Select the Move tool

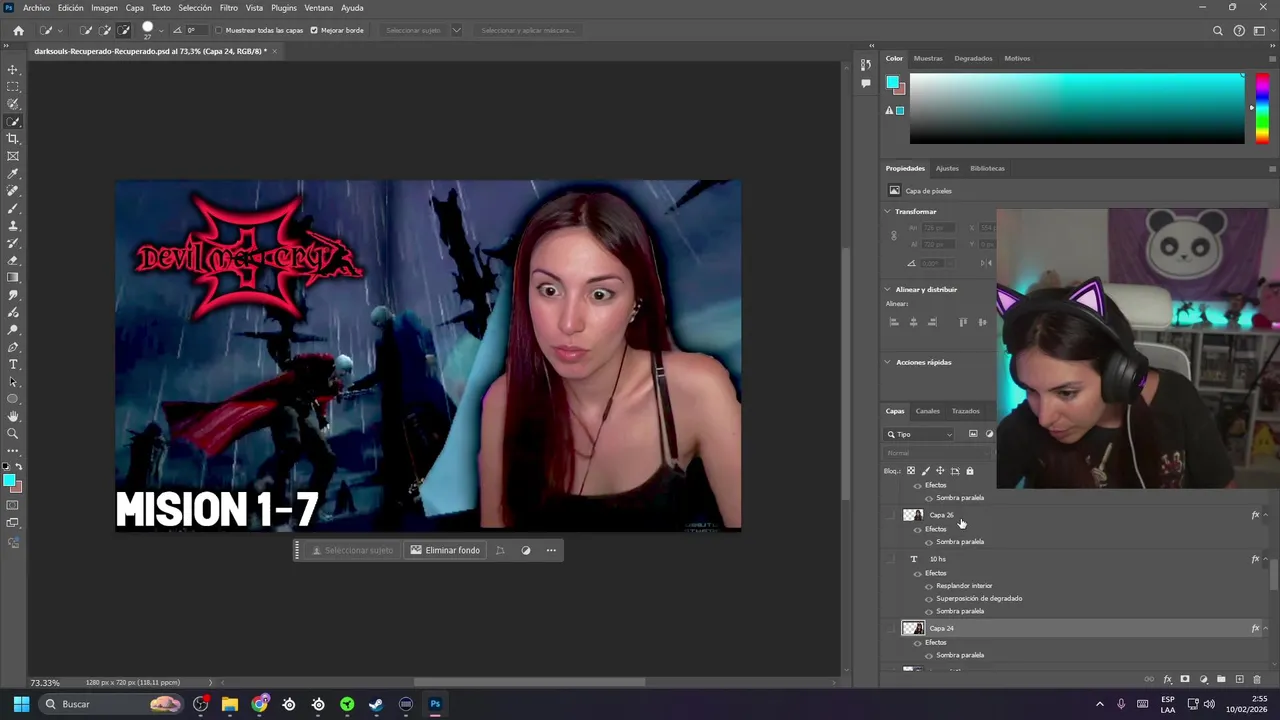coord(13,70)
